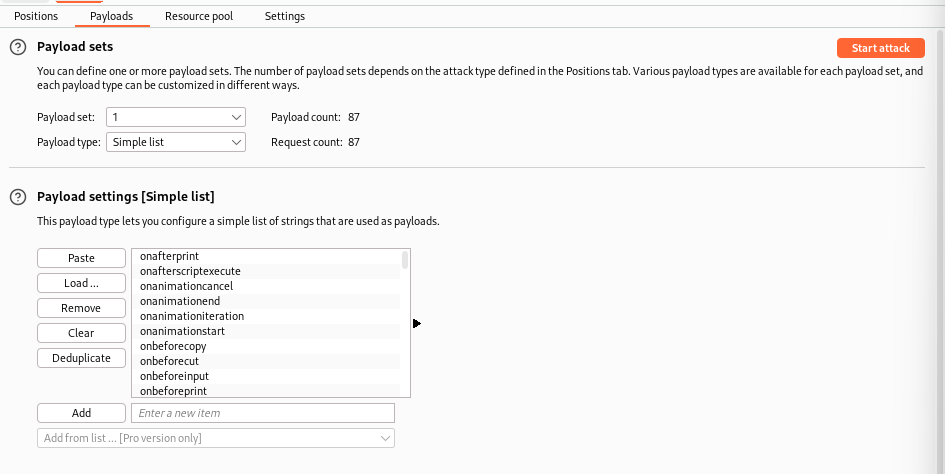Click the Add button
The image size is (945, 474).
[x=81, y=413]
